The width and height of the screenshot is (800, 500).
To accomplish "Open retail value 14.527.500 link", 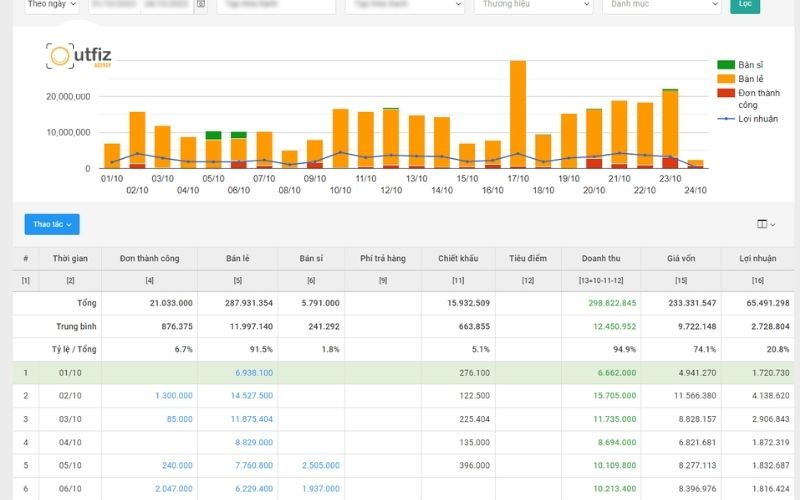I will (x=252, y=396).
